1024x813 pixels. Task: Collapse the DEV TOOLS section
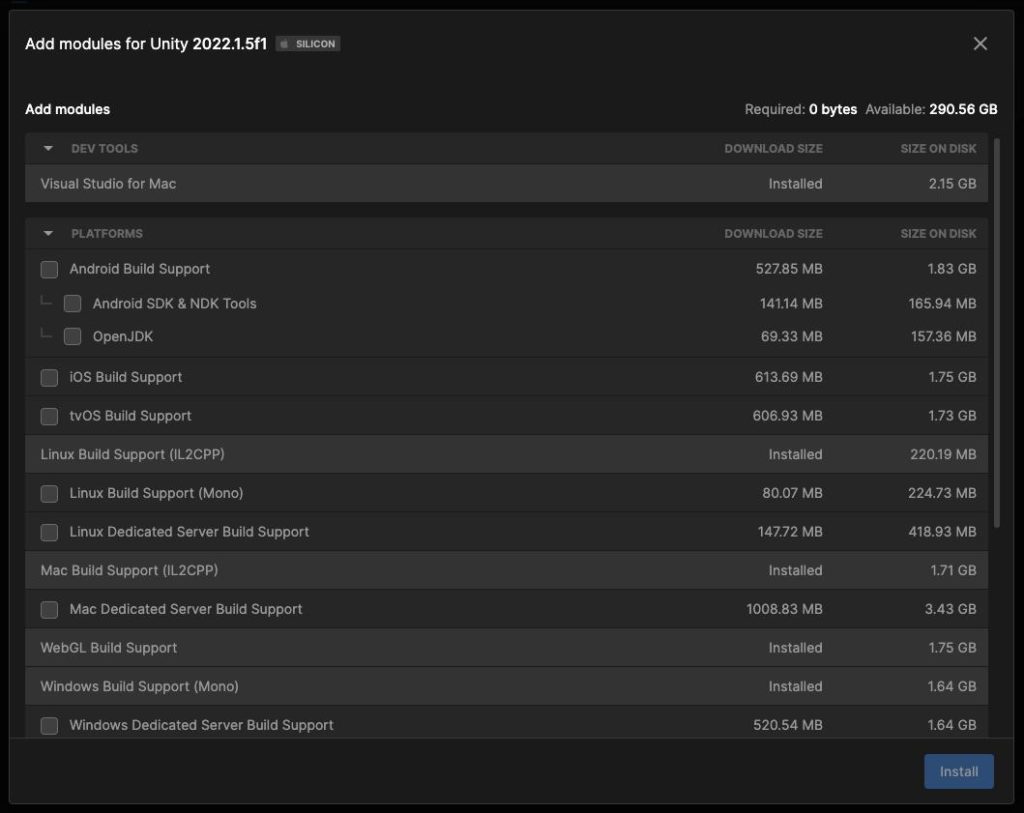48,148
